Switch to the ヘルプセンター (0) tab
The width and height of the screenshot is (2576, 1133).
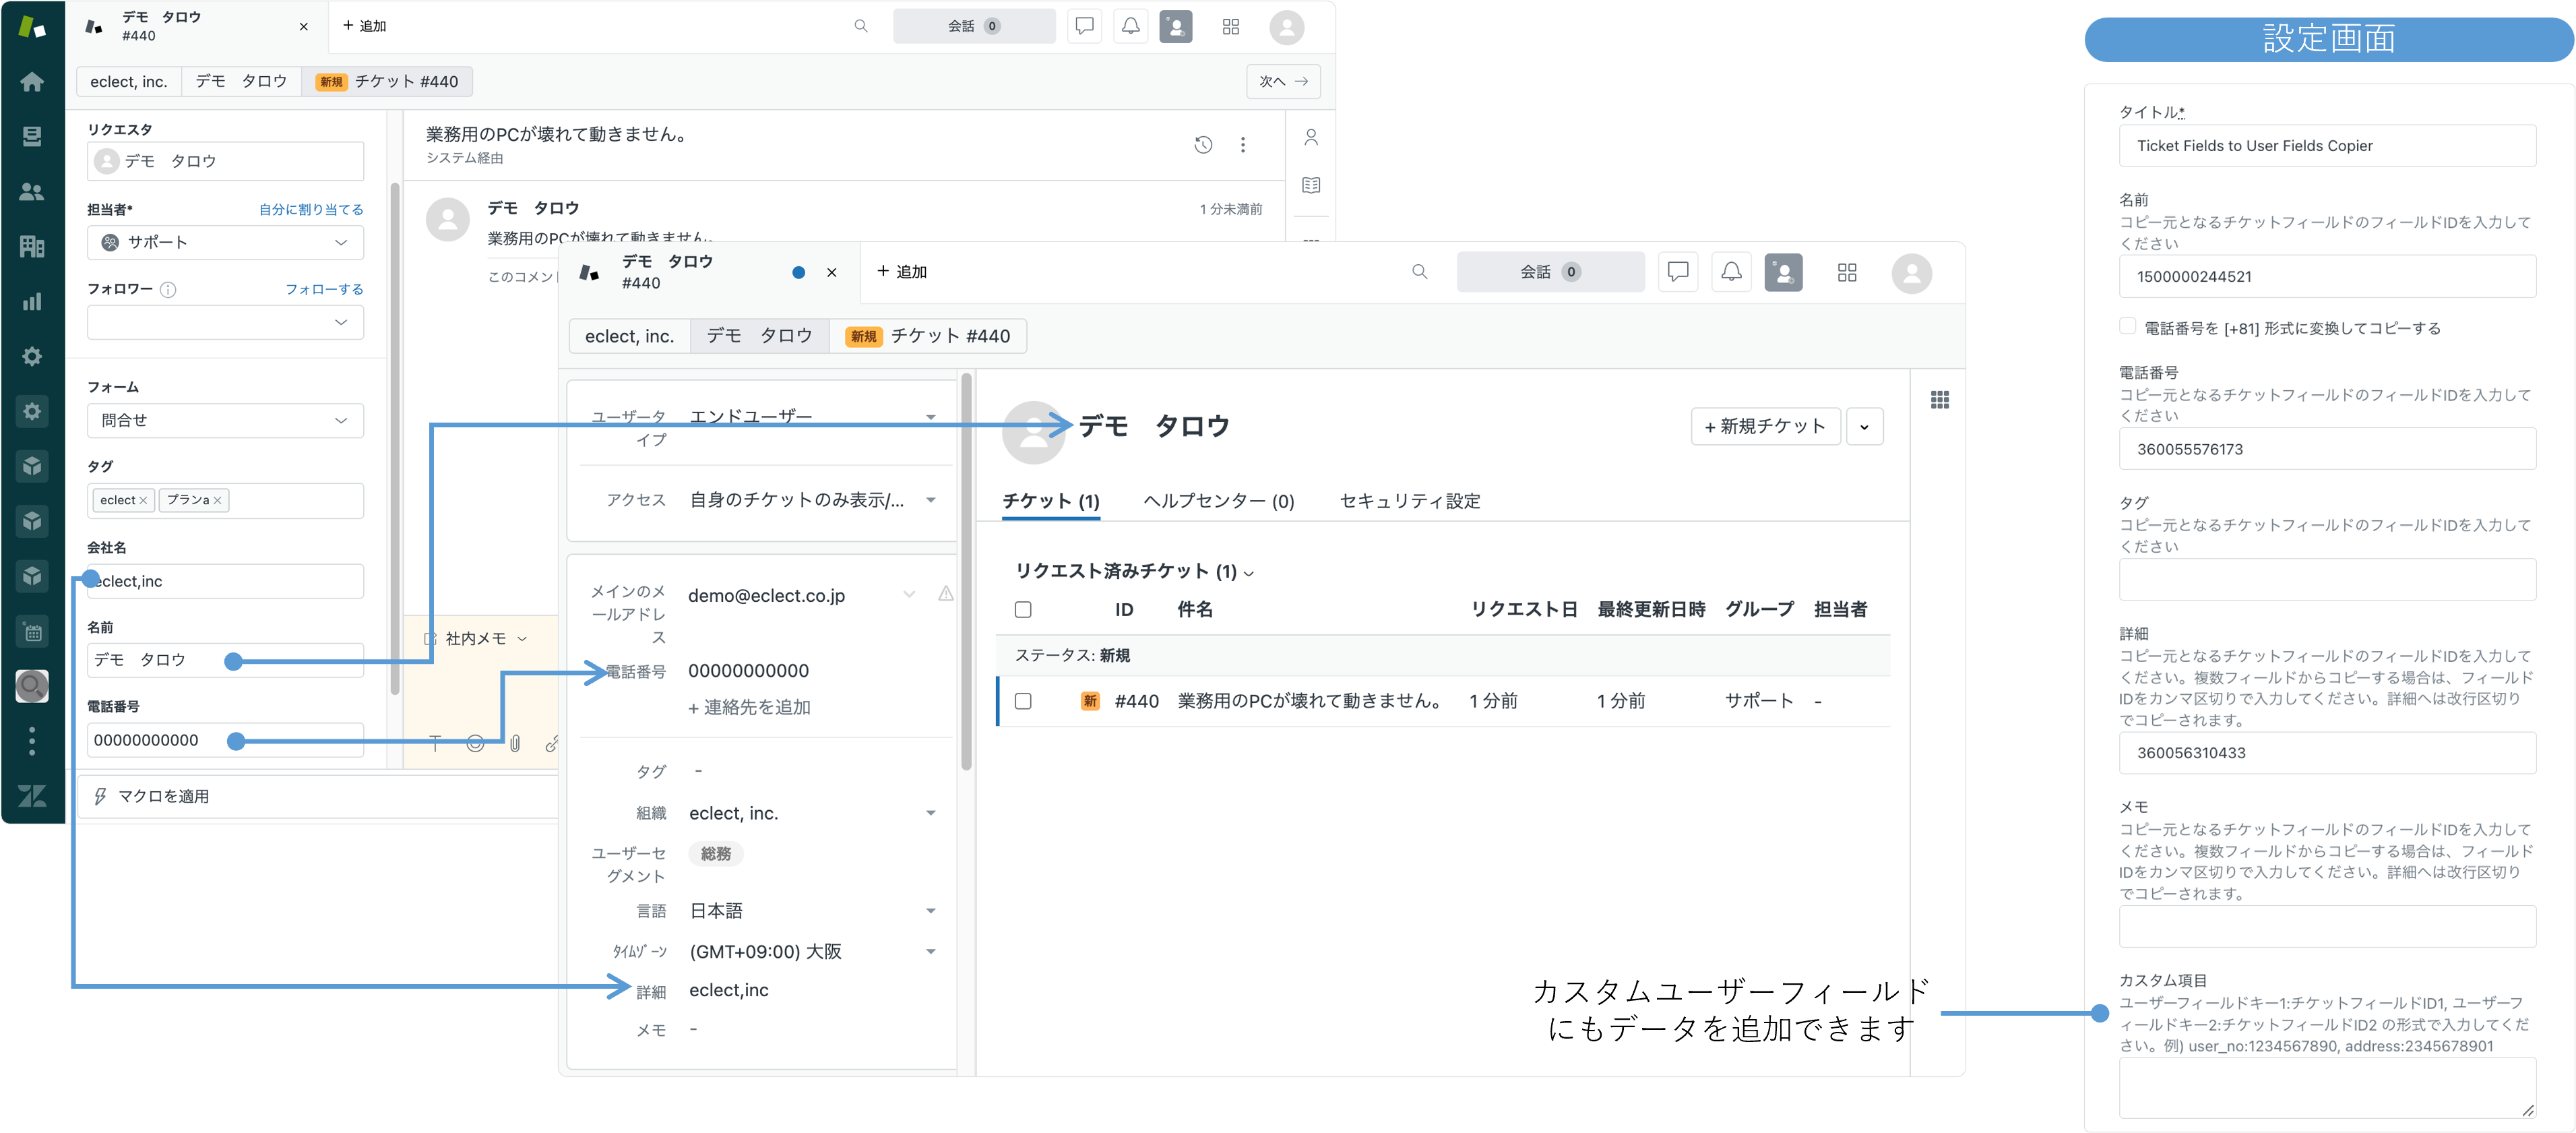pyautogui.click(x=1218, y=501)
